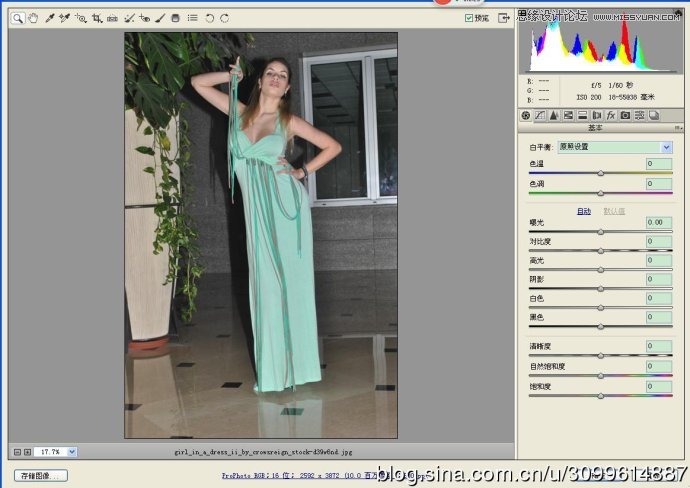Click the 色调 value field
Screen dimensions: 690x488
pyautogui.click(x=659, y=184)
